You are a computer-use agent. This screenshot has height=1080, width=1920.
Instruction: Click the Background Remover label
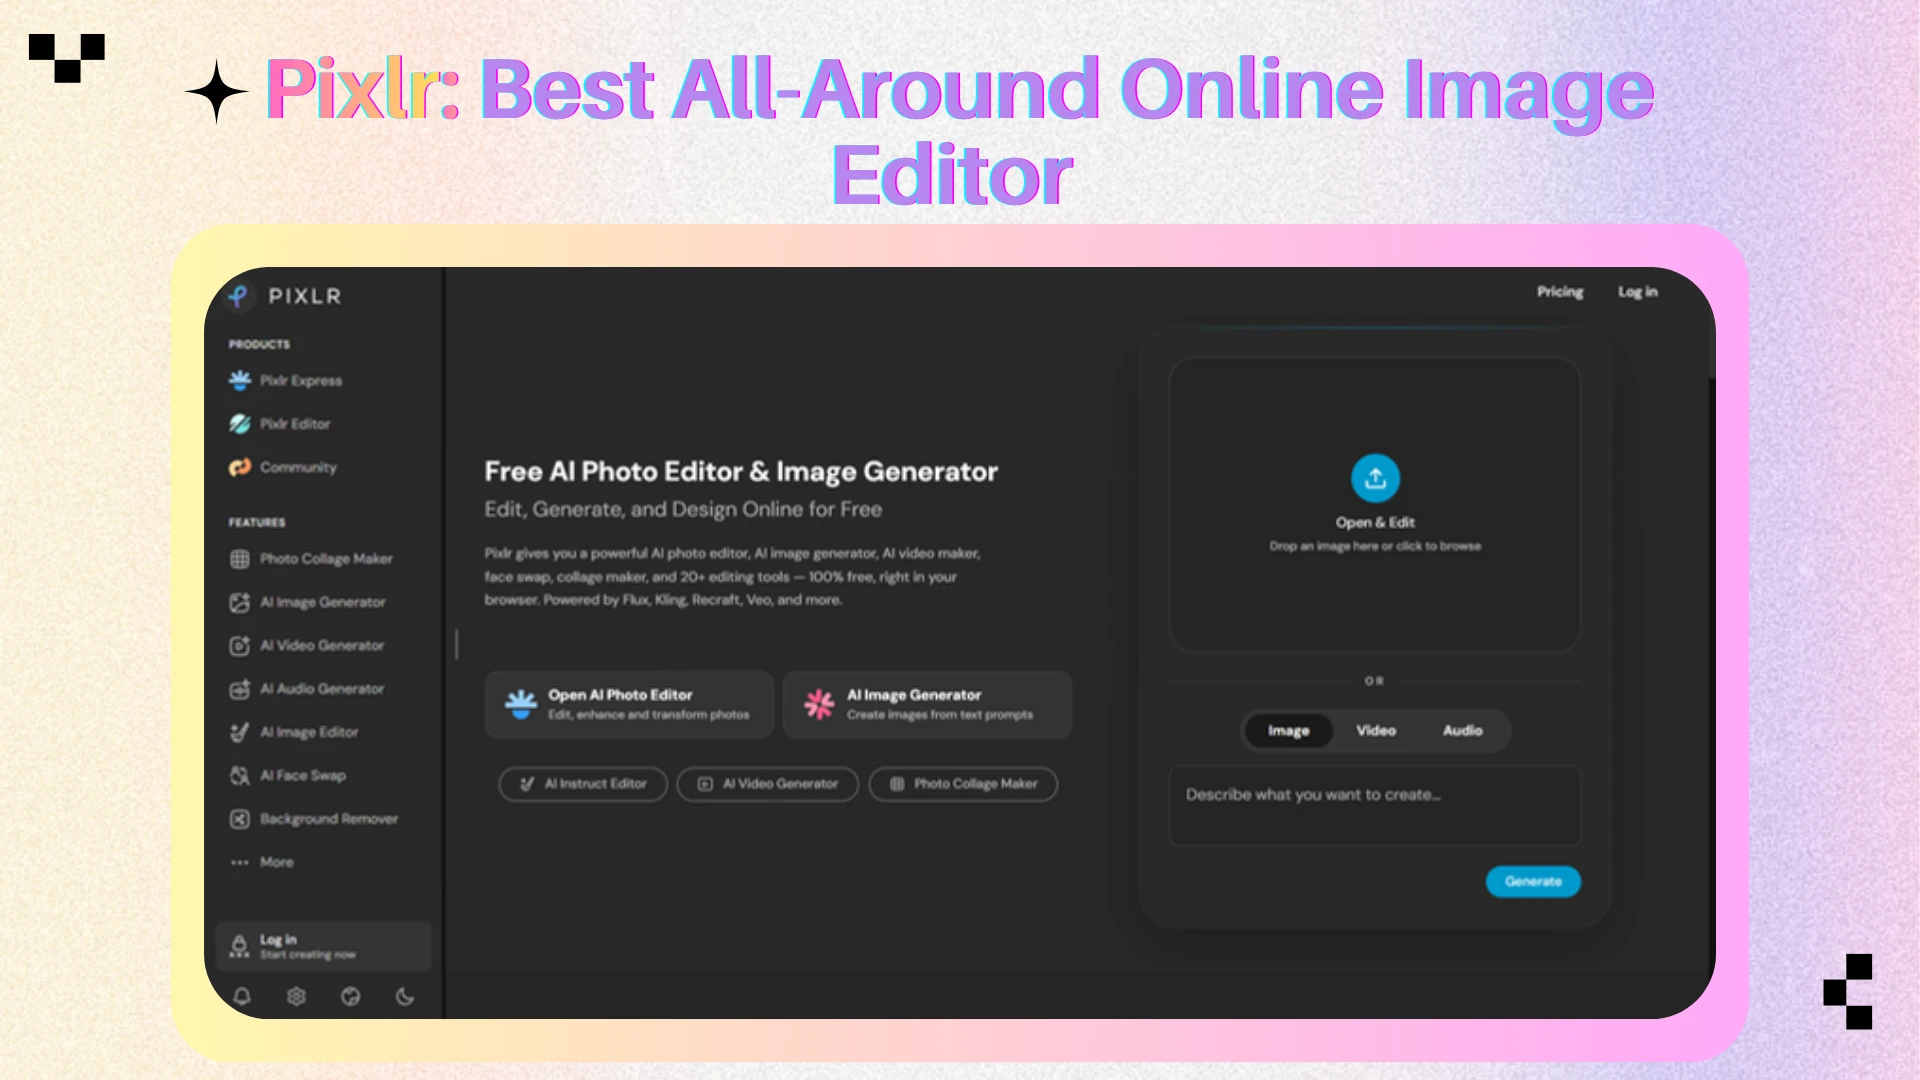(329, 819)
